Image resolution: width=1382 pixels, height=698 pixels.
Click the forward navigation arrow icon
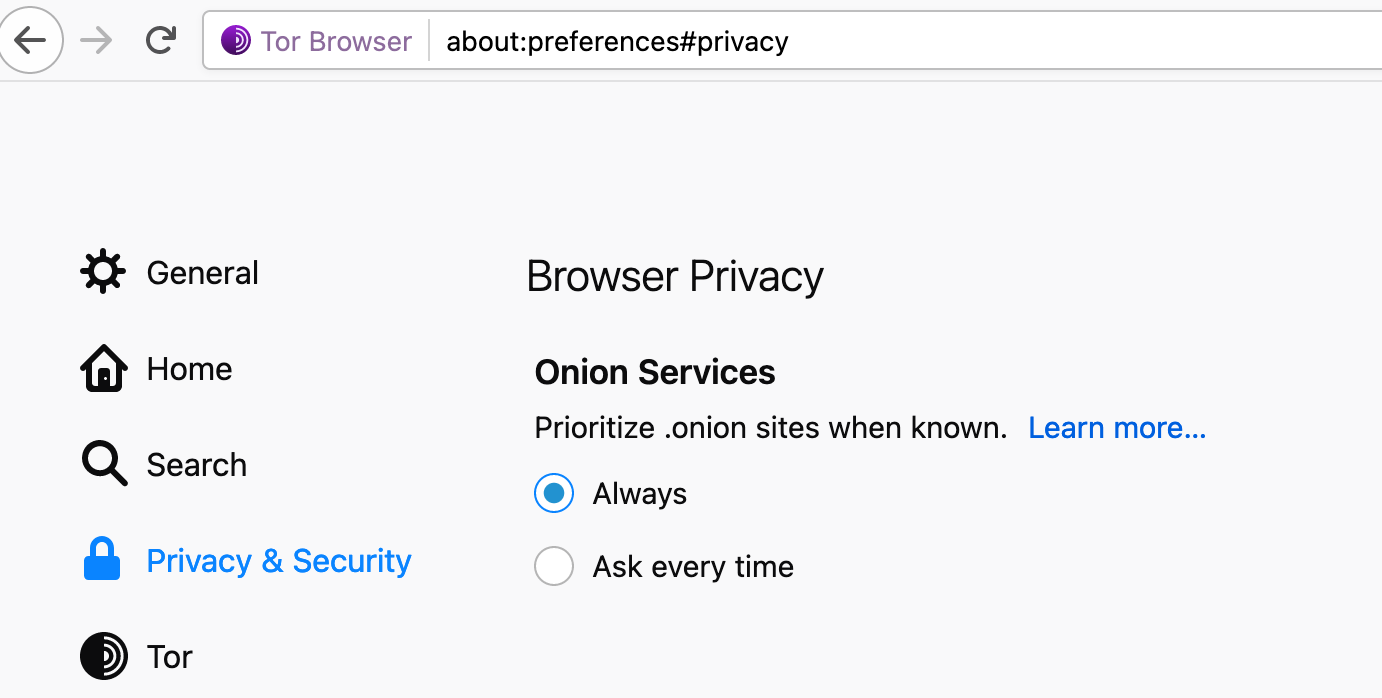(96, 40)
